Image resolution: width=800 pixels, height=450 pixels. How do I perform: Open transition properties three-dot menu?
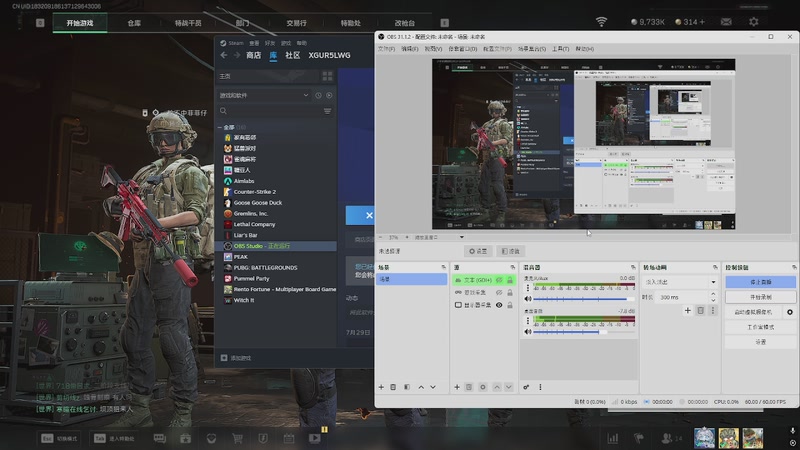[713, 310]
